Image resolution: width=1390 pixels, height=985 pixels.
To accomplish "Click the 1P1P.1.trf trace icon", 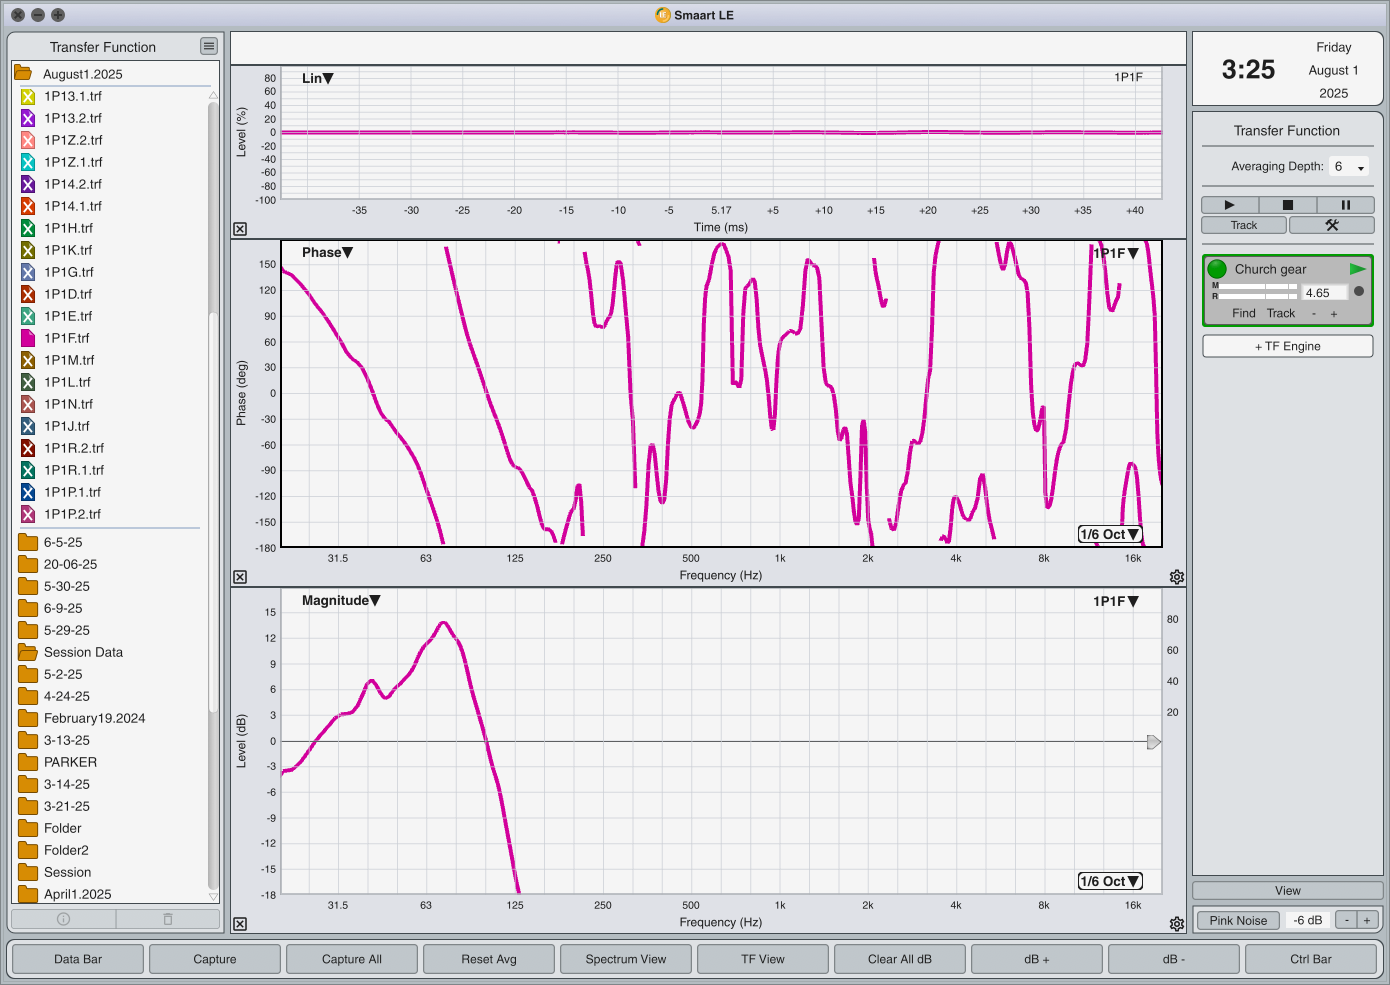I will [x=28, y=492].
